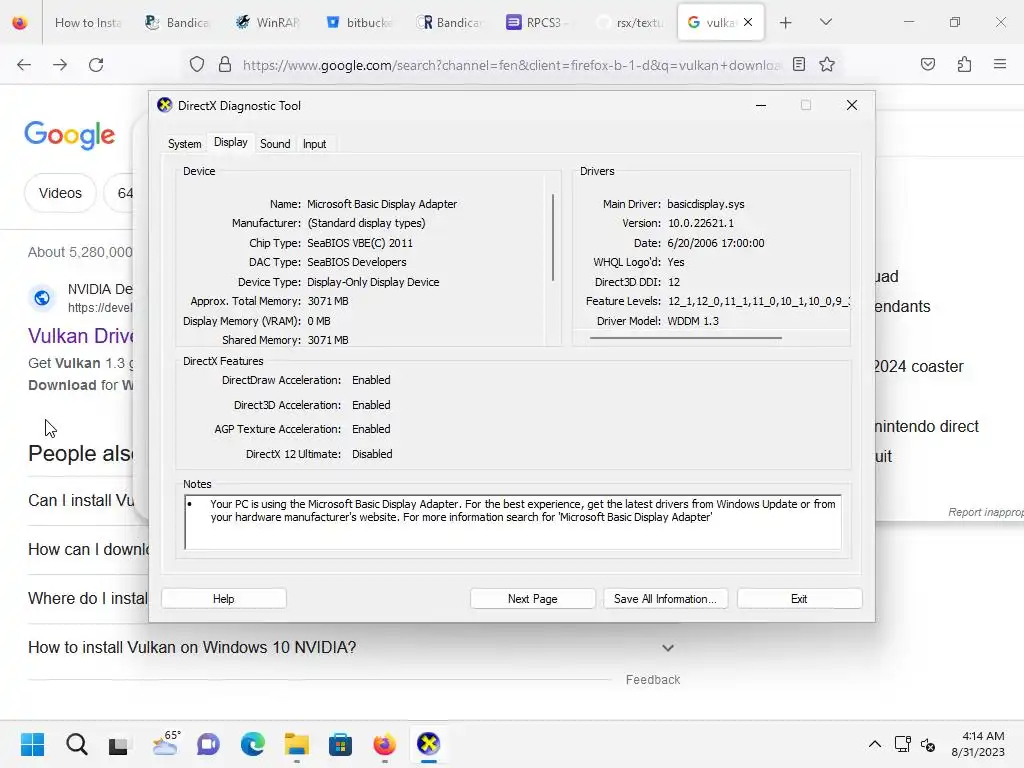Click the 2024 coaster trending suggestion
Image resolution: width=1024 pixels, height=768 pixels.
point(919,366)
